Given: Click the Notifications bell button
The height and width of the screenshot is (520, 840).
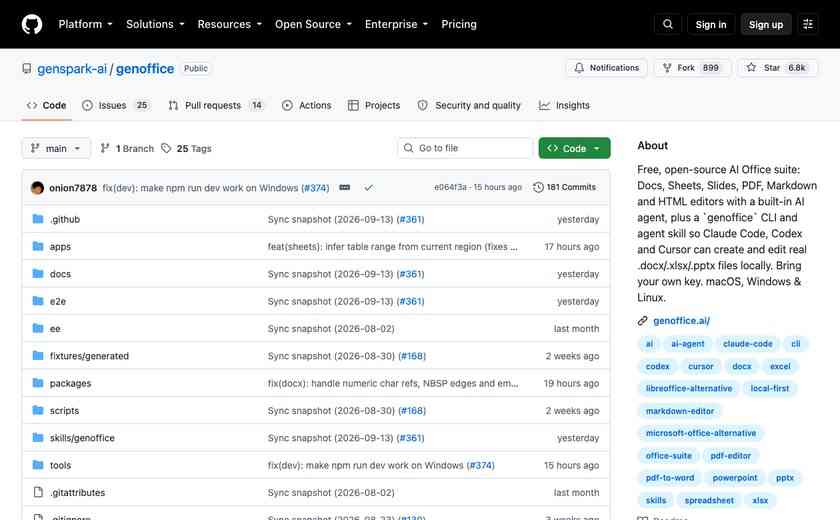Looking at the screenshot, I should point(606,68).
